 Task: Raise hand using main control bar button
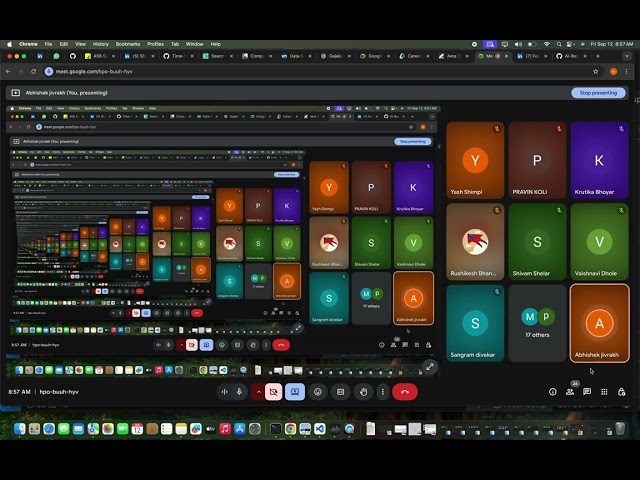(363, 392)
